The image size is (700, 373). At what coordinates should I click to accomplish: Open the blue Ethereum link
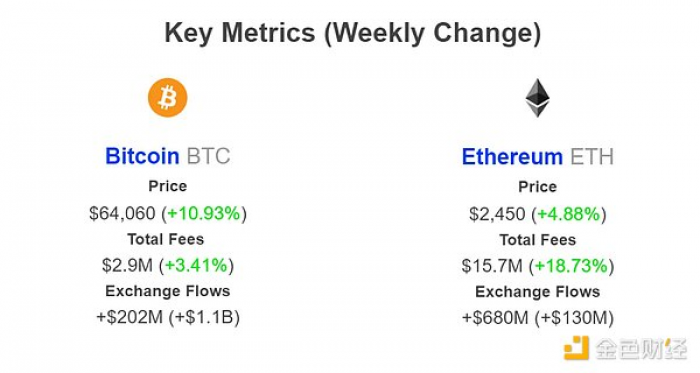coord(512,157)
